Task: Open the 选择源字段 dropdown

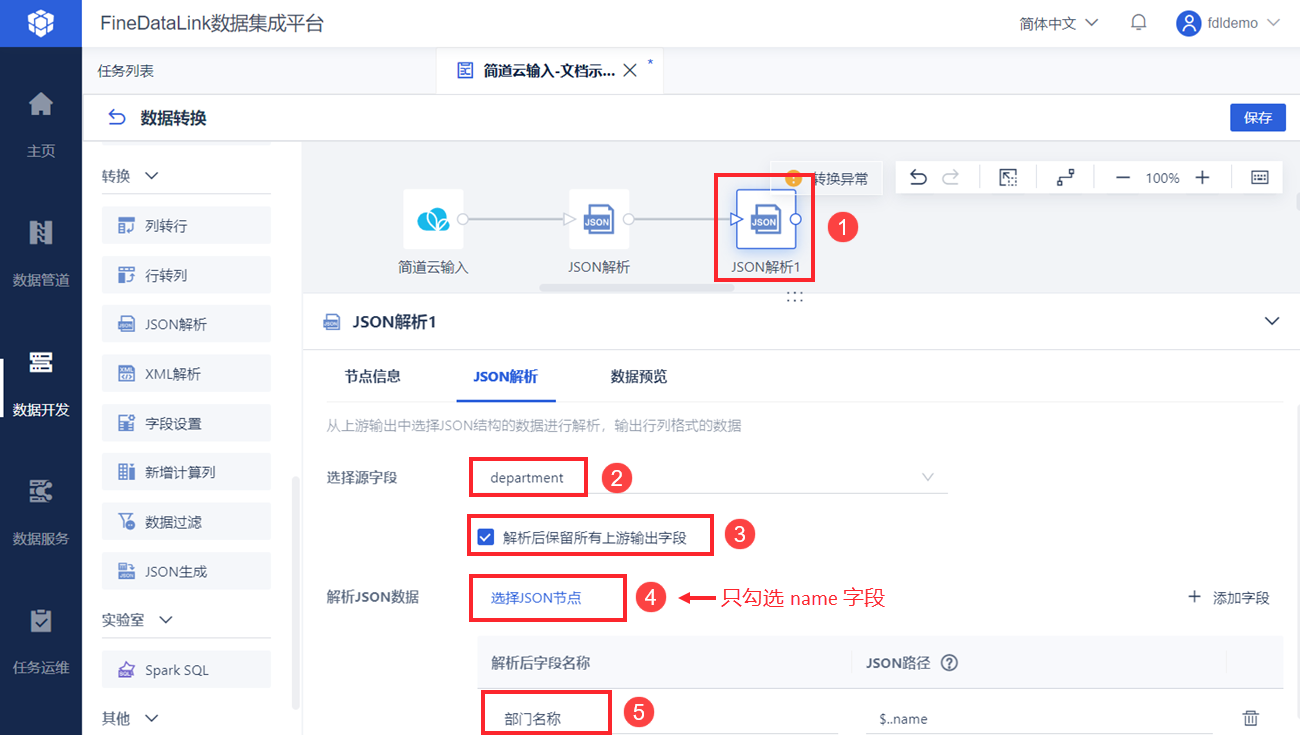Action: pos(709,478)
